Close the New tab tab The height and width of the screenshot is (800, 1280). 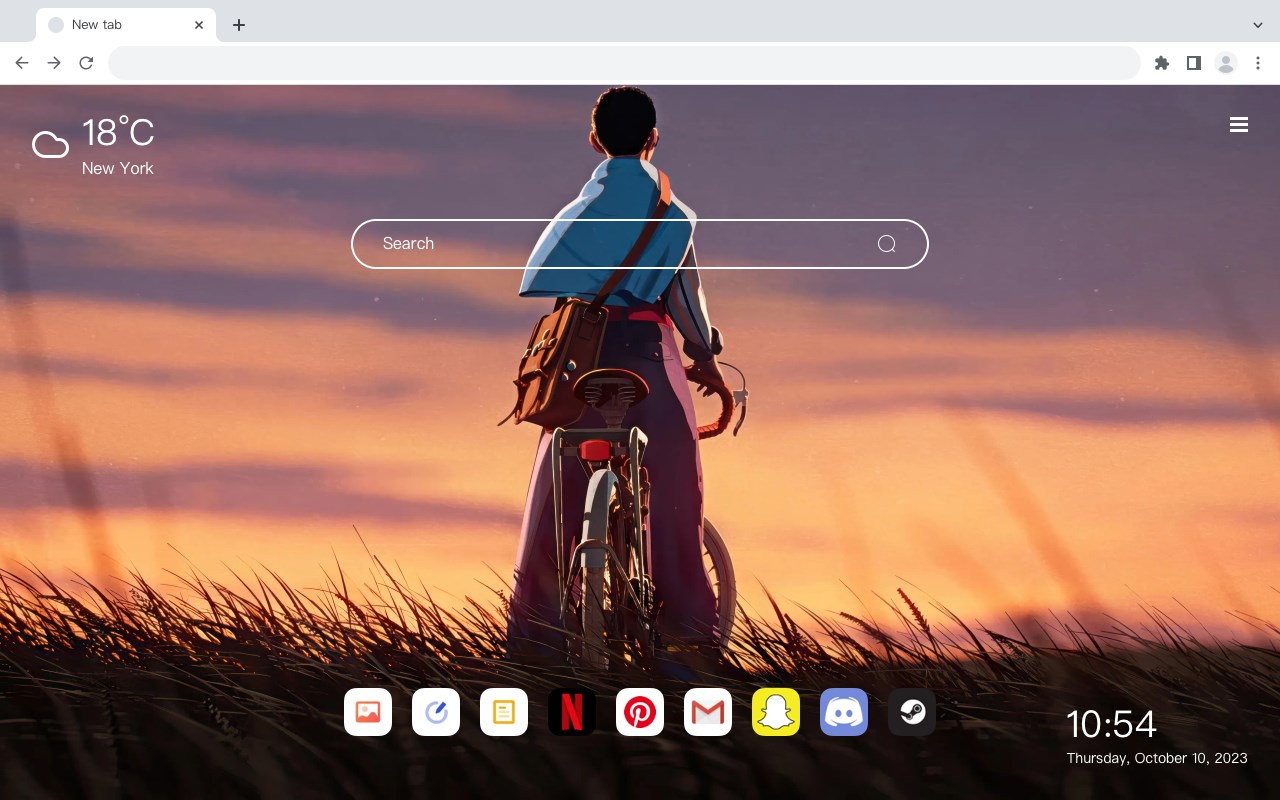coord(199,25)
